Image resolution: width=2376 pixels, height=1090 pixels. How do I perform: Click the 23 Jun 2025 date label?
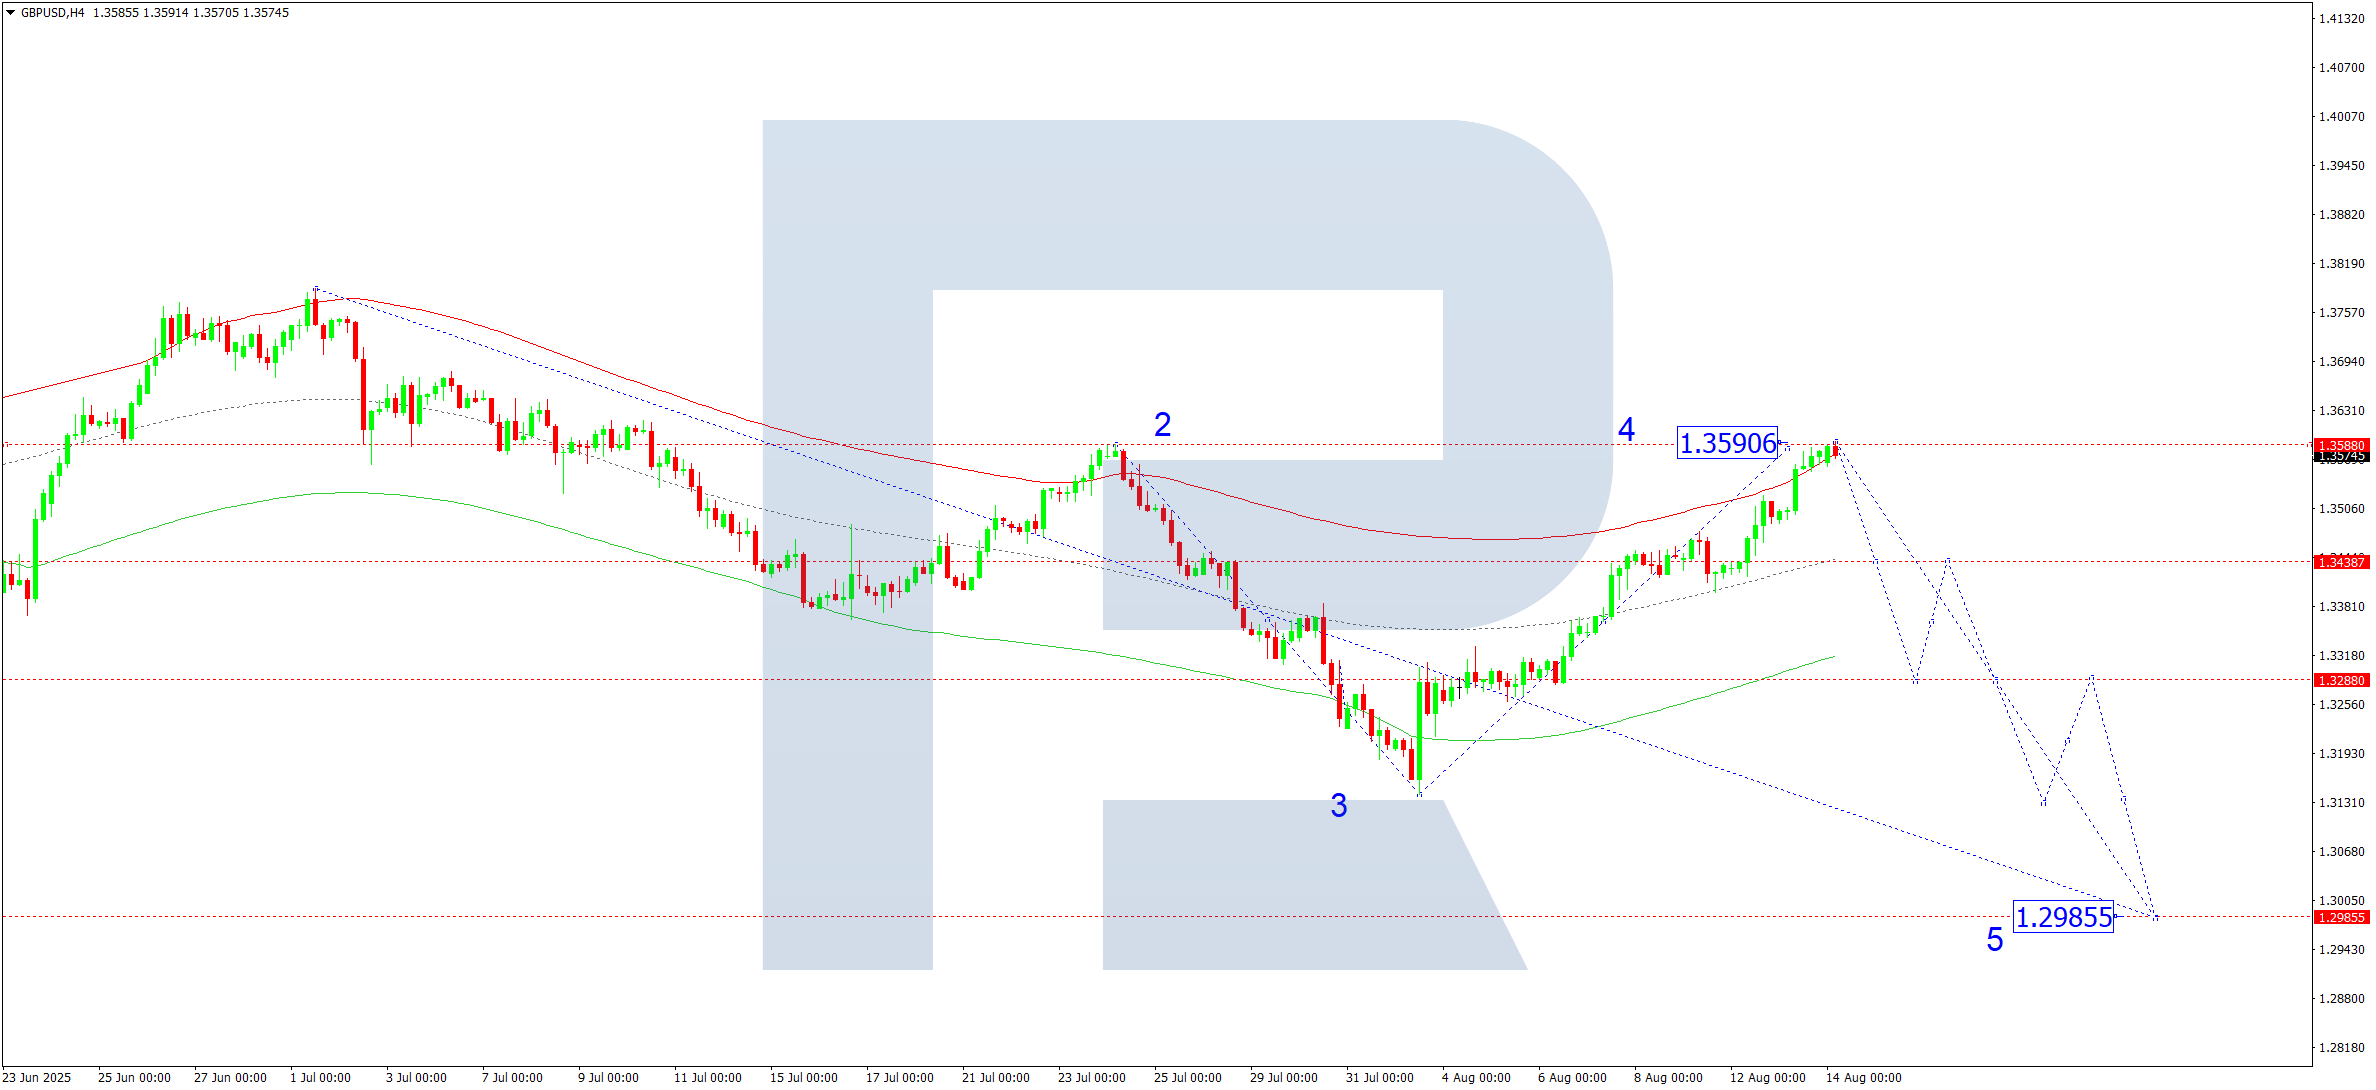pyautogui.click(x=37, y=1077)
